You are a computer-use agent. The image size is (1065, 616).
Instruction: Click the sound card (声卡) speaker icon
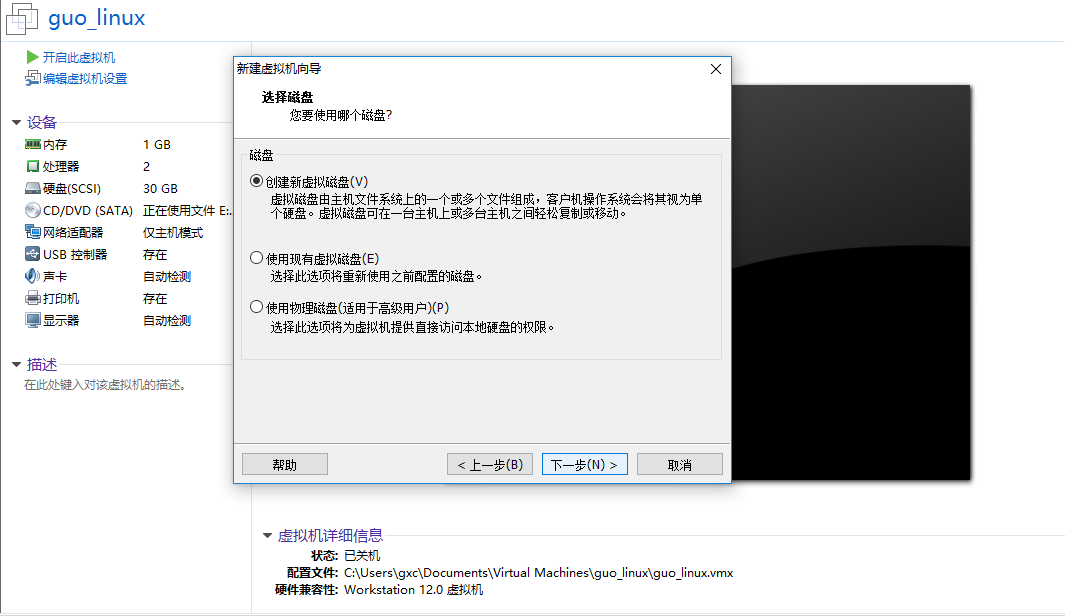pos(33,276)
